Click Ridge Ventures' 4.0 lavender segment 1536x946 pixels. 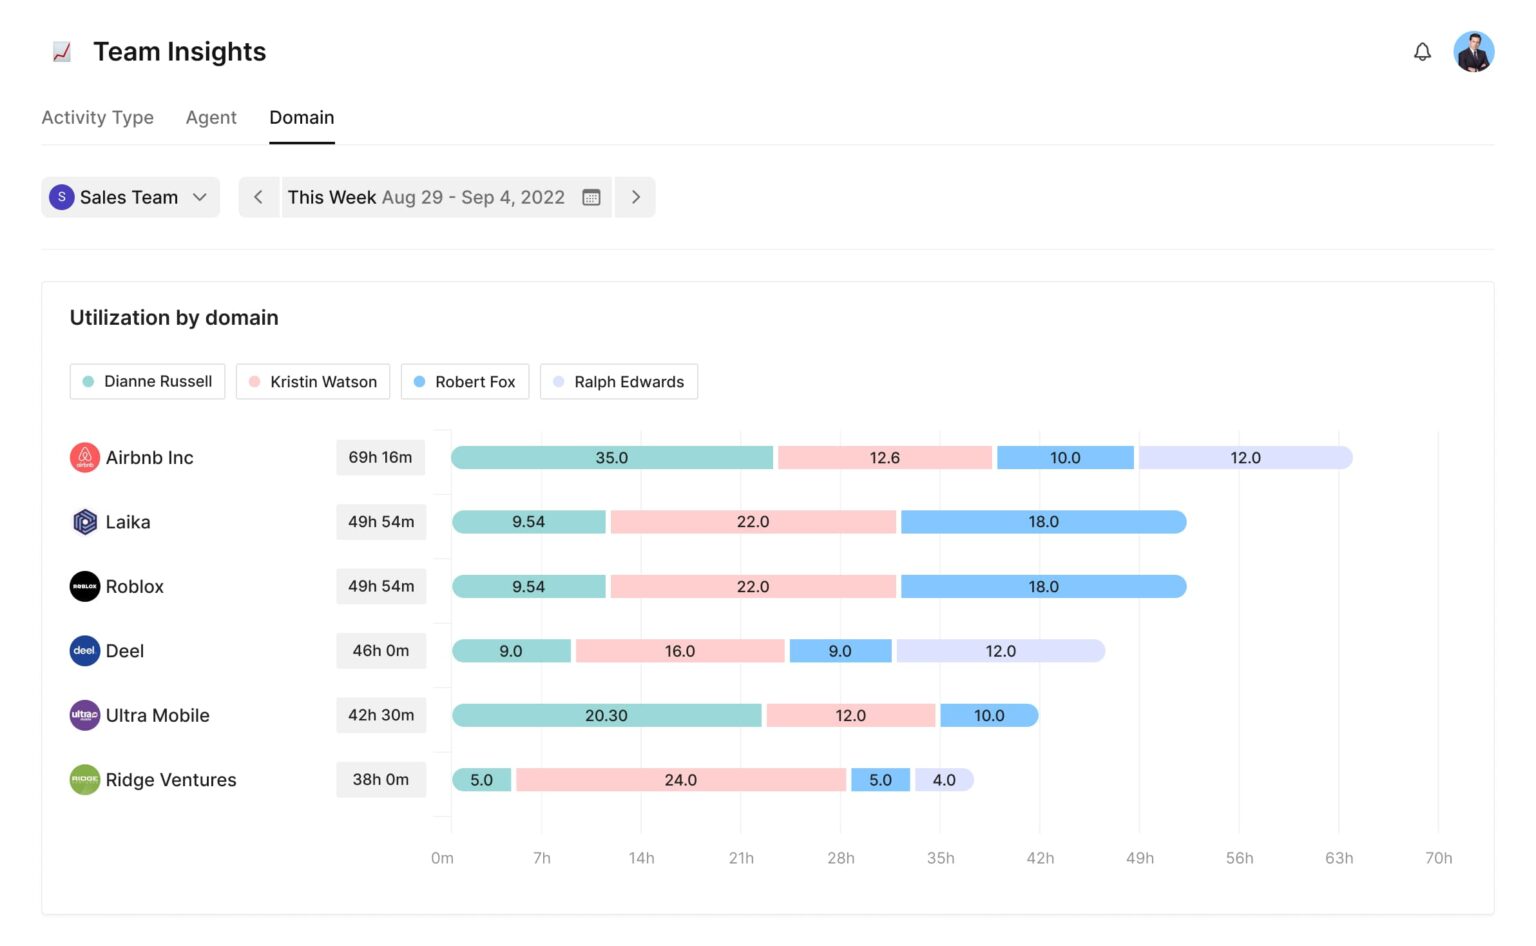point(944,780)
